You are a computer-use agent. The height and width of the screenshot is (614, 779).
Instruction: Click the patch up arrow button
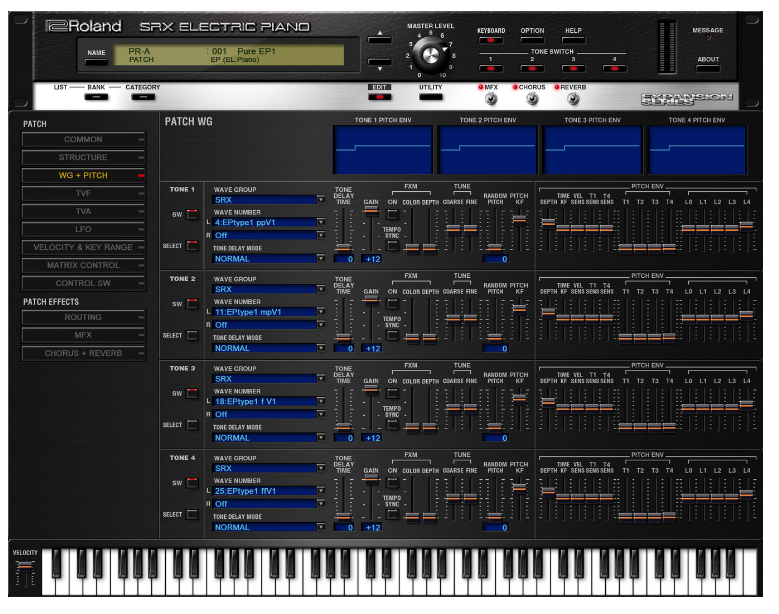pyautogui.click(x=380, y=38)
